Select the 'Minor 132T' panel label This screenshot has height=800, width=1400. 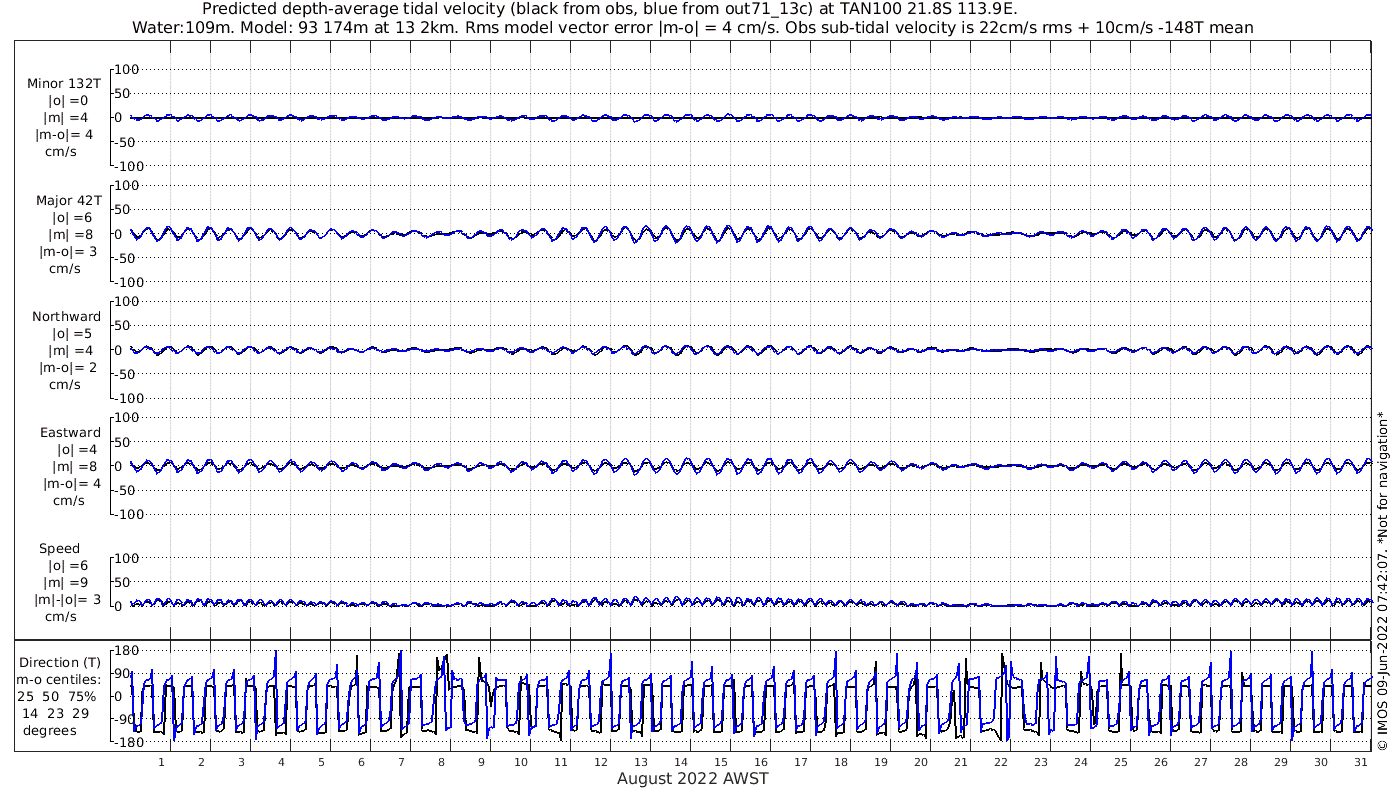64,84
